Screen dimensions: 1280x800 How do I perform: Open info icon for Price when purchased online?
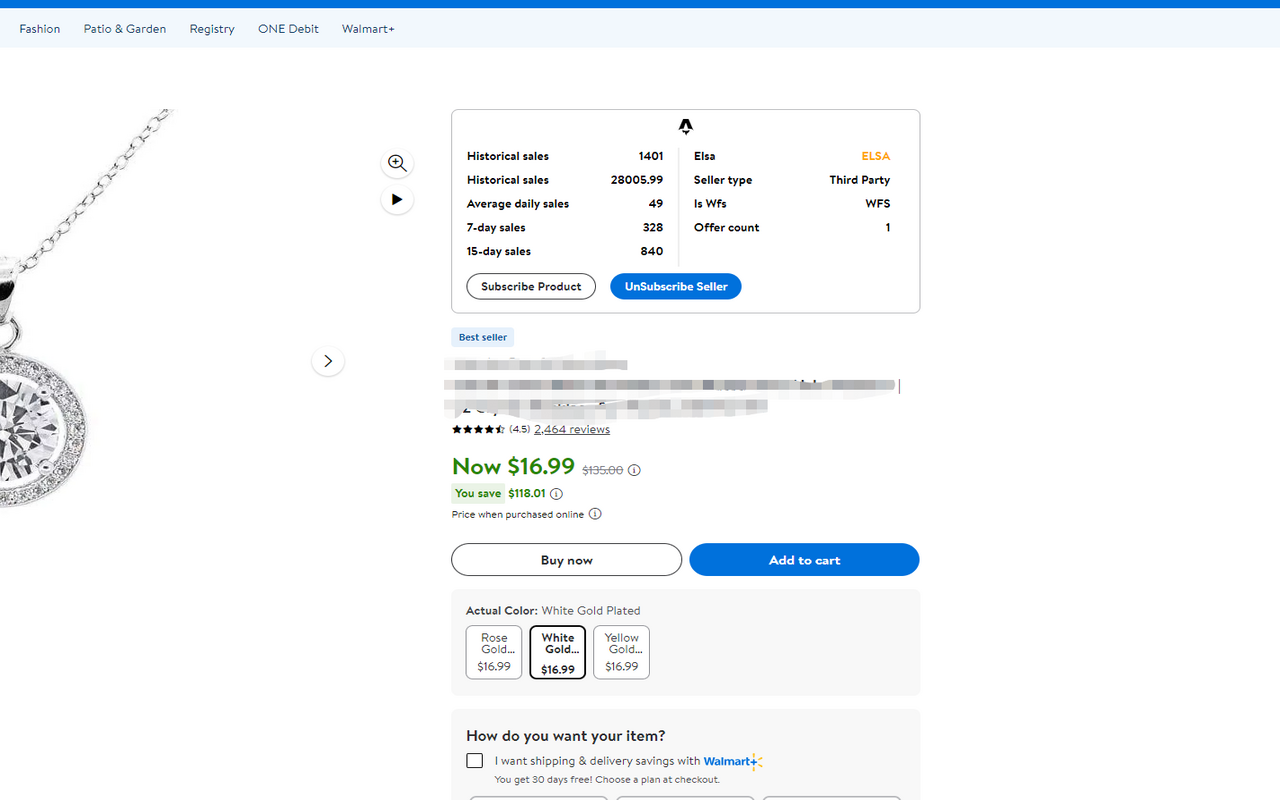595,514
